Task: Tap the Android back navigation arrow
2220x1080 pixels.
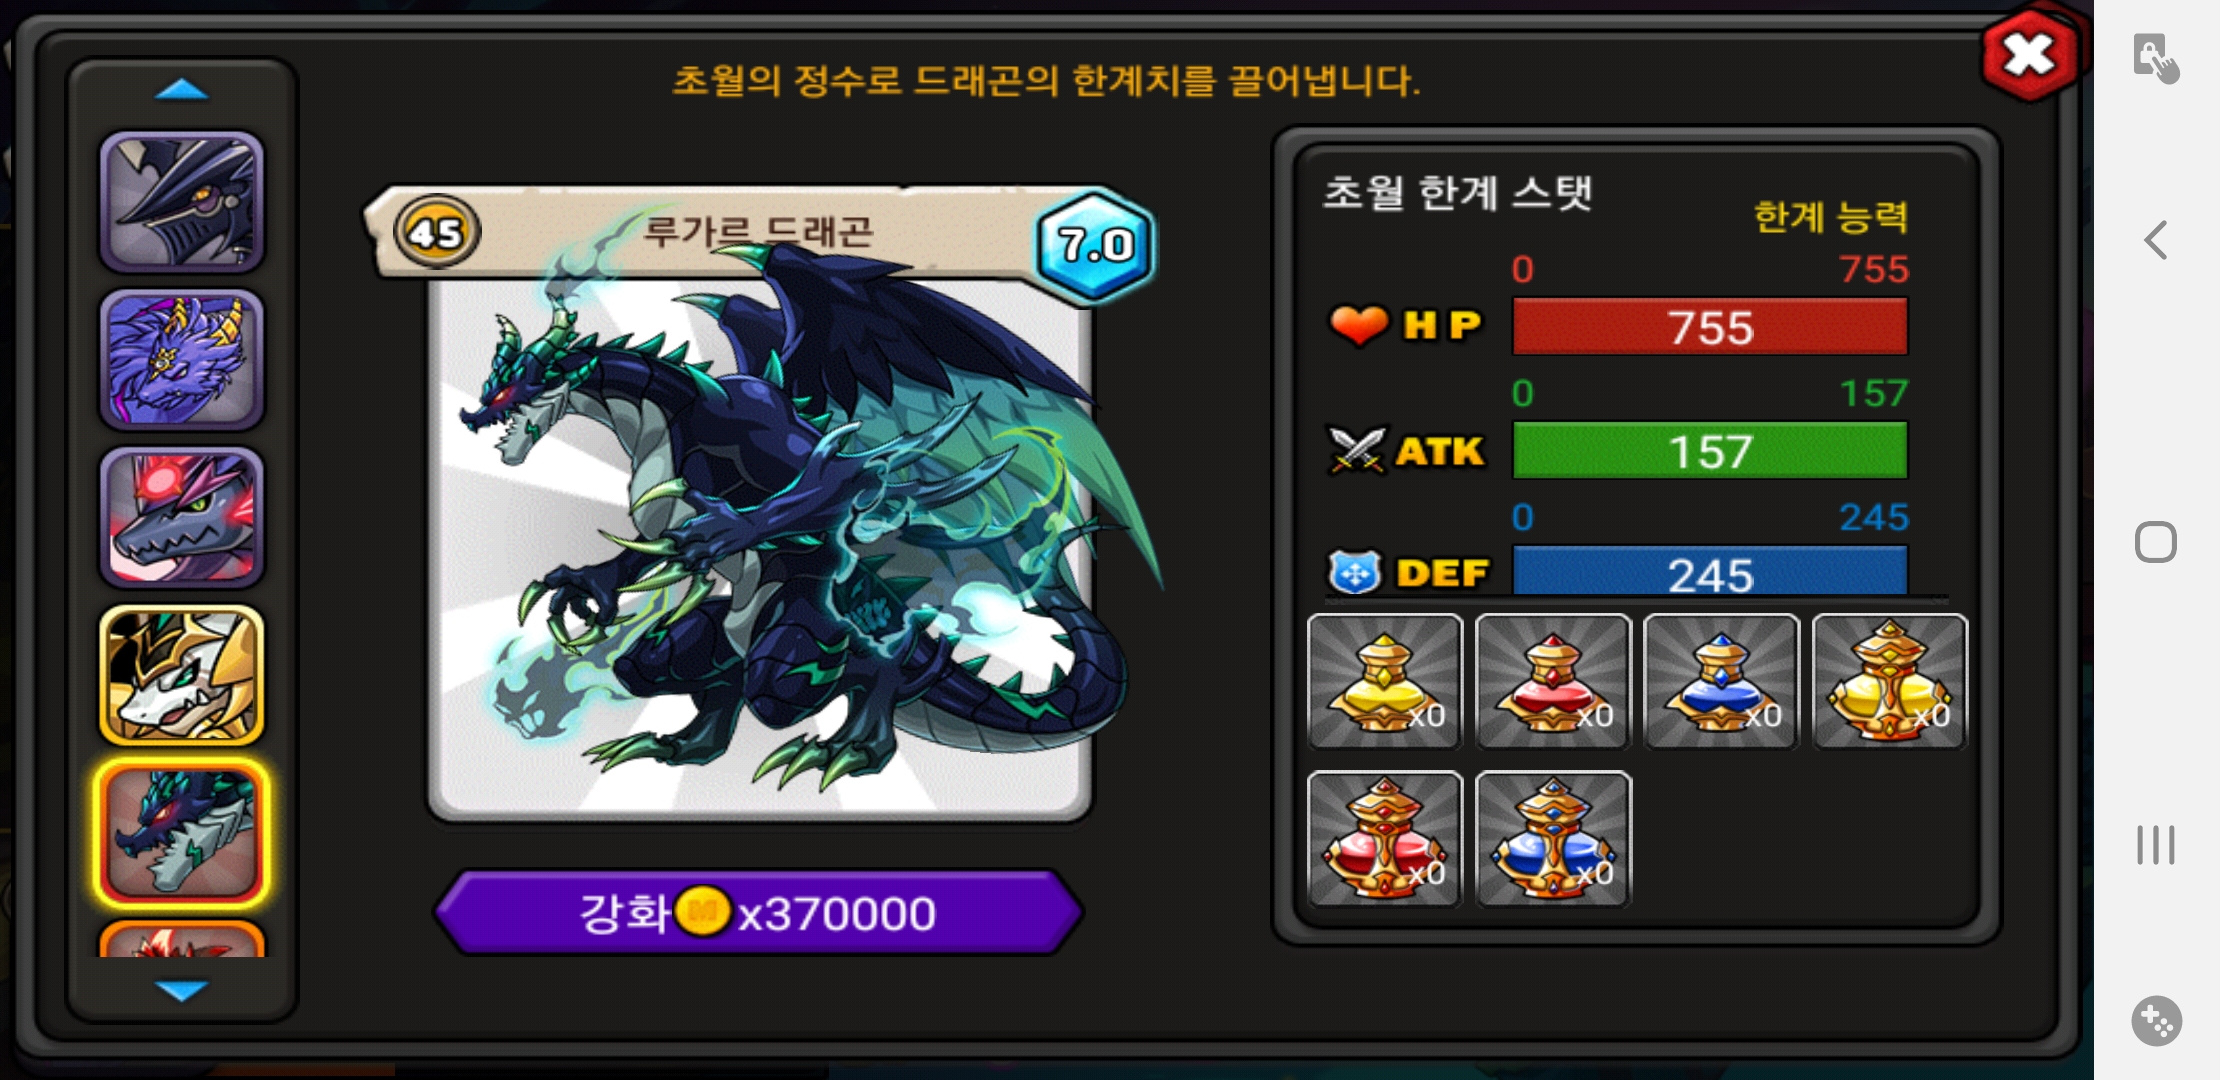Action: point(2156,240)
